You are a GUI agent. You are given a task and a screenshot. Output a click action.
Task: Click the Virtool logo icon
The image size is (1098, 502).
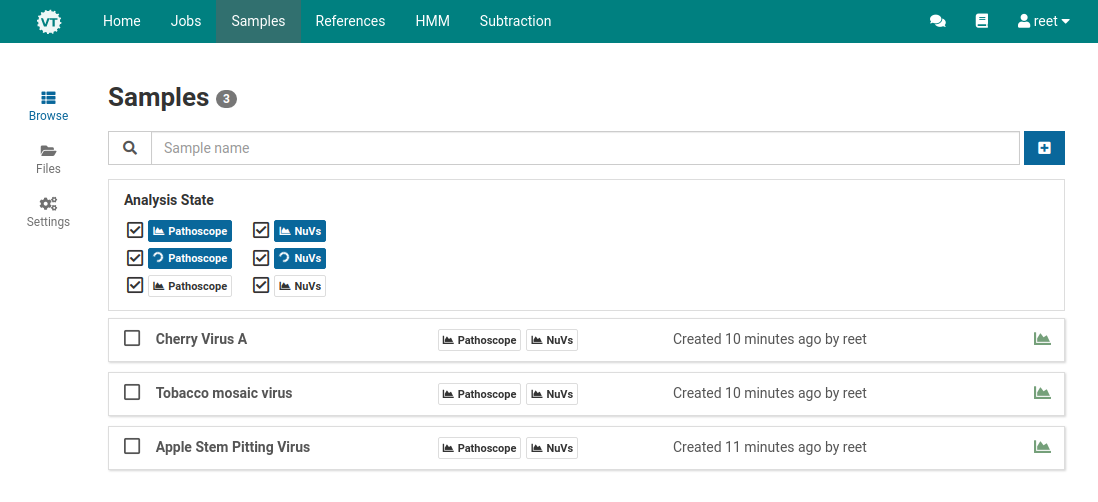tap(48, 21)
